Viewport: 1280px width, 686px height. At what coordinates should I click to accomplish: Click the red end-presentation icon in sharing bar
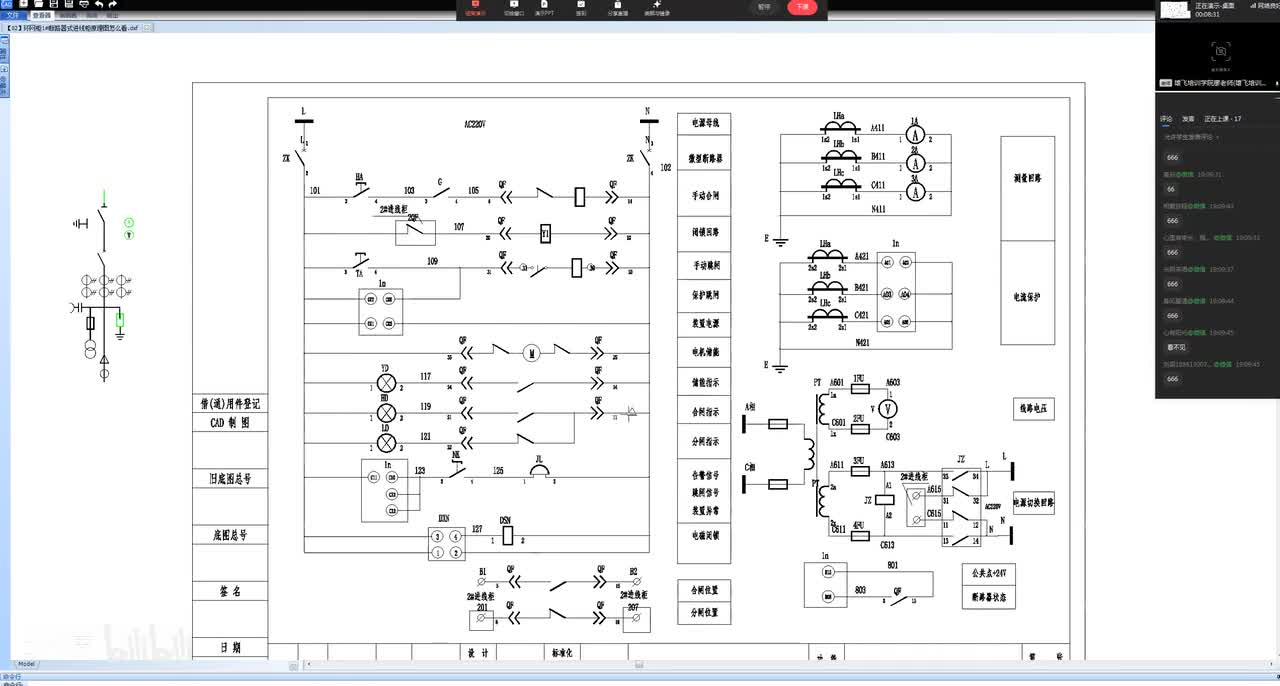(x=475, y=8)
